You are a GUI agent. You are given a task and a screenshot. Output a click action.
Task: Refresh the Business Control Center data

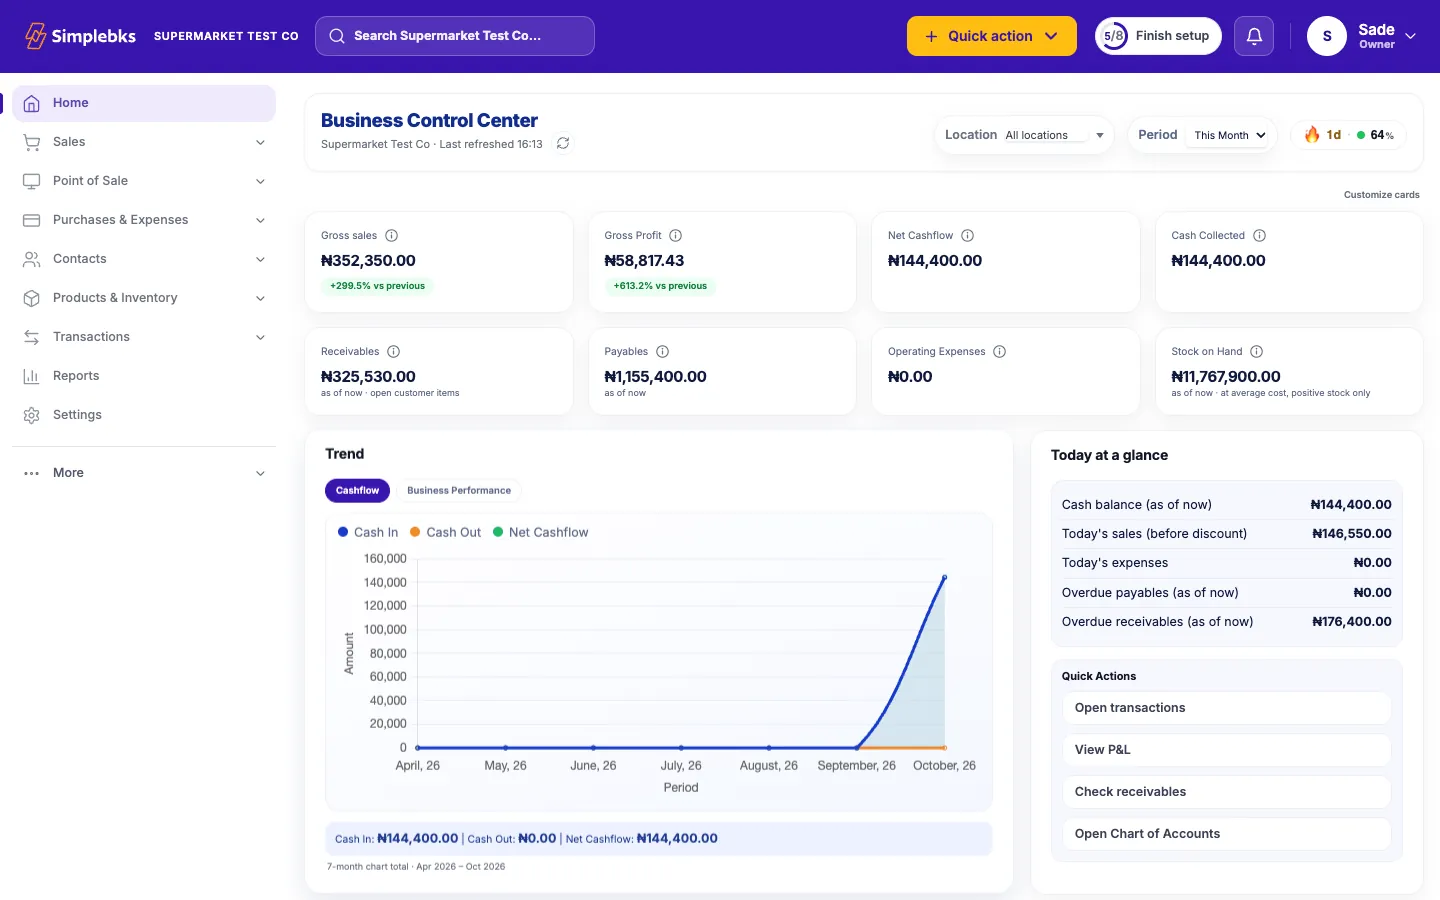[x=563, y=144]
